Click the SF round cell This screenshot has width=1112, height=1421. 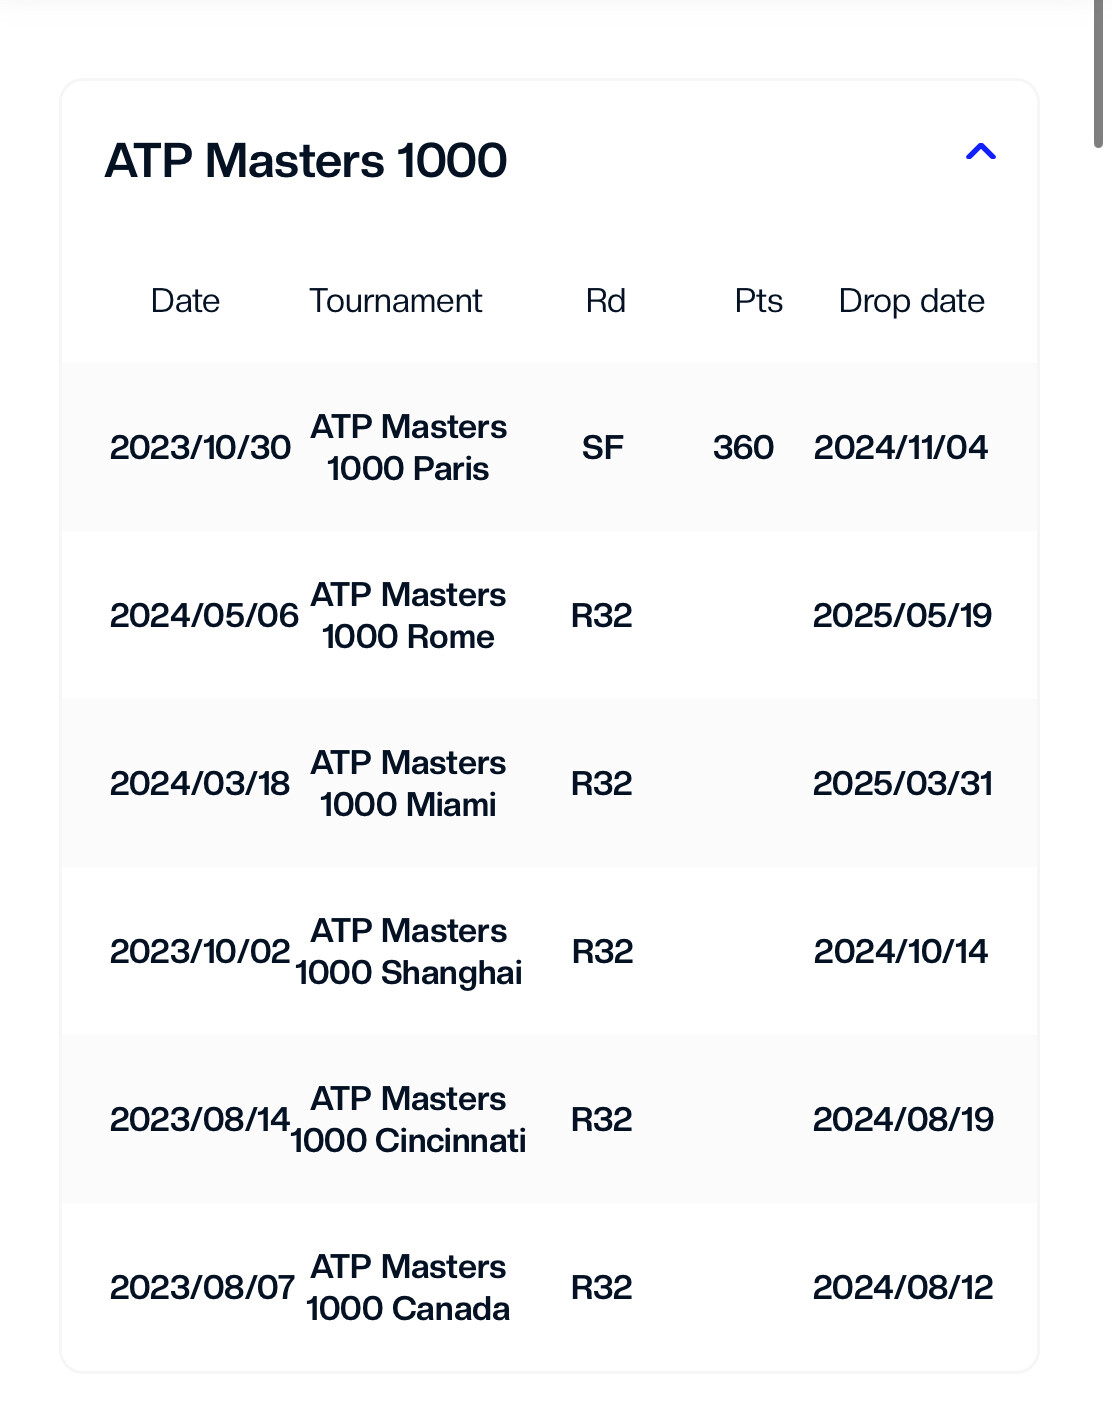coord(603,447)
